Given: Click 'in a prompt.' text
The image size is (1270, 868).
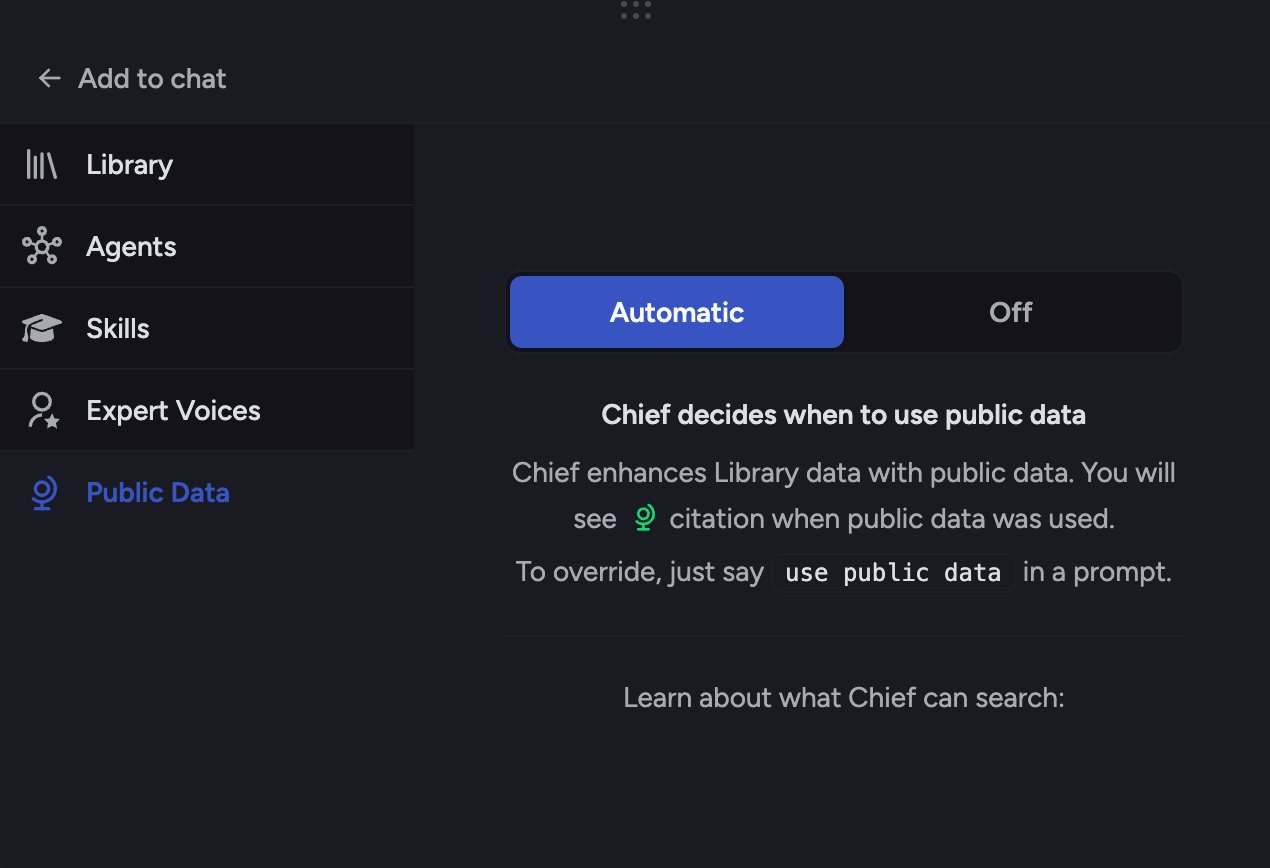Looking at the screenshot, I should tap(1097, 572).
